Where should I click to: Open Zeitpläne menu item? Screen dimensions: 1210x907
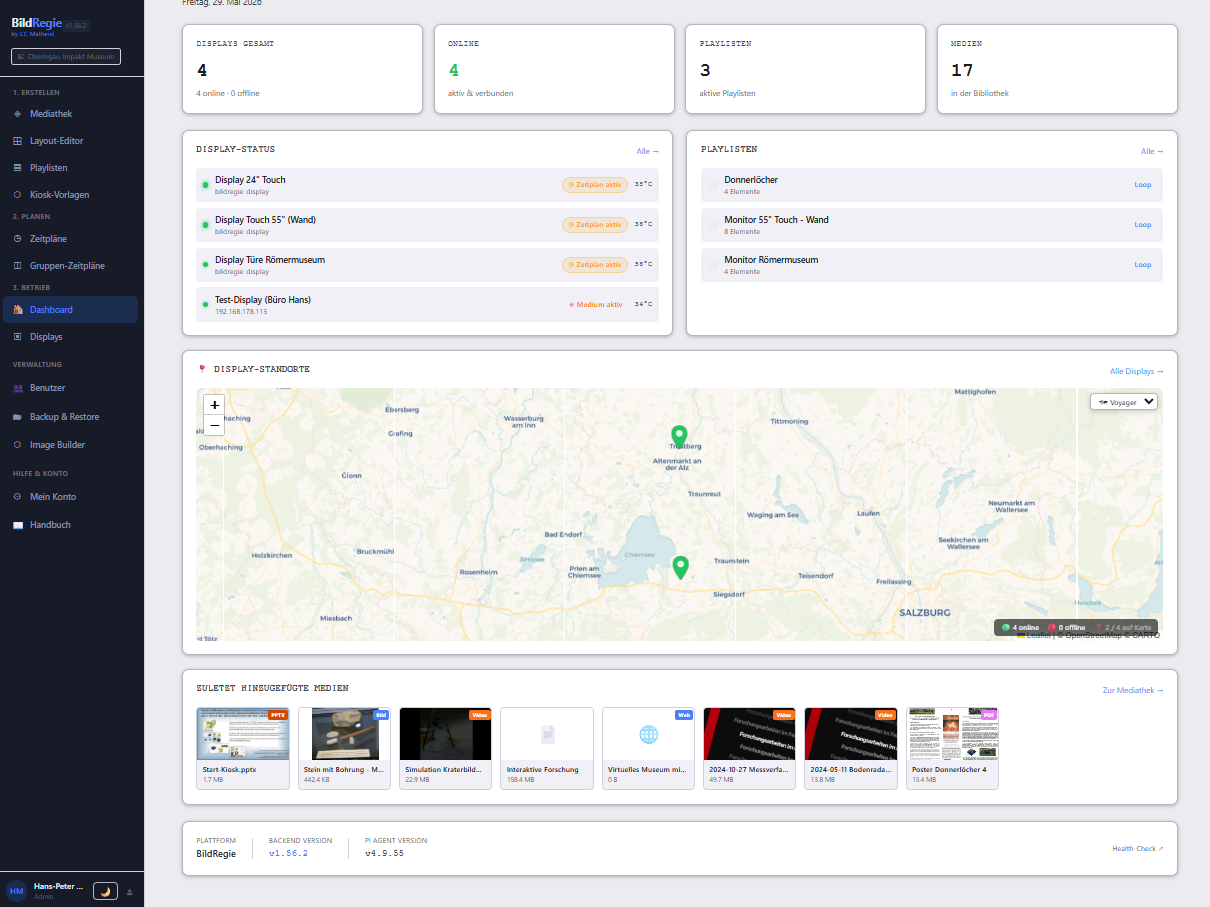[71, 239]
